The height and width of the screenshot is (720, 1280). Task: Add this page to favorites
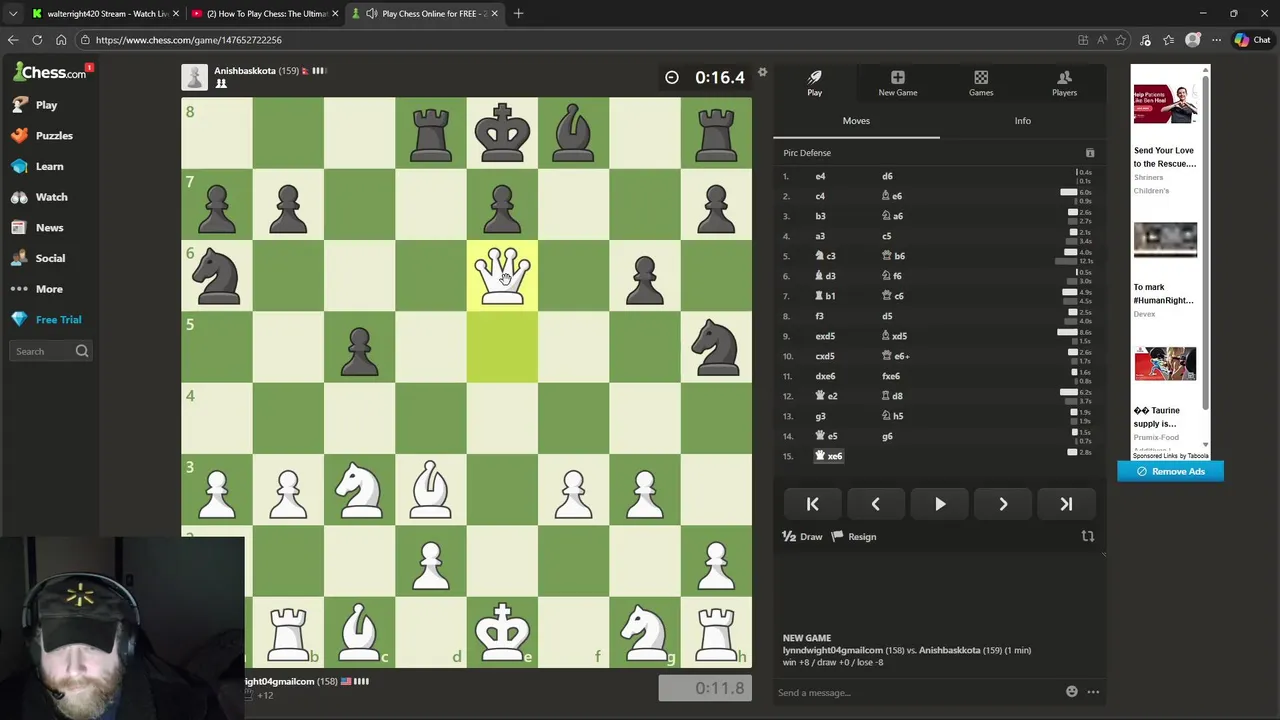pyautogui.click(x=1121, y=40)
